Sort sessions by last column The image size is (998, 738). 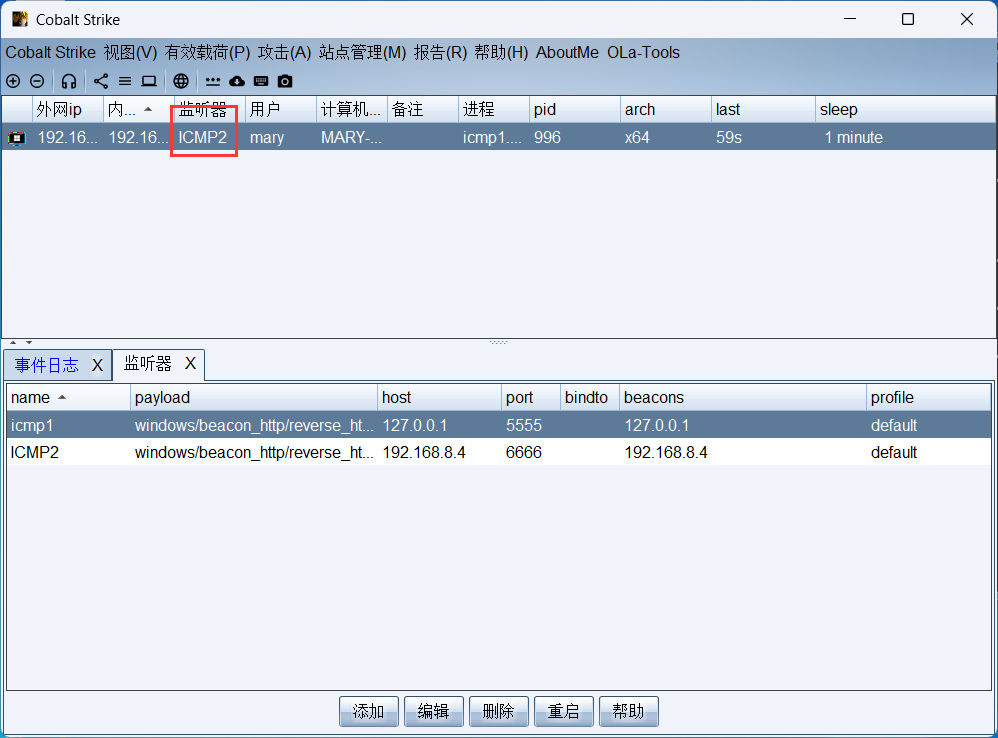coord(763,109)
